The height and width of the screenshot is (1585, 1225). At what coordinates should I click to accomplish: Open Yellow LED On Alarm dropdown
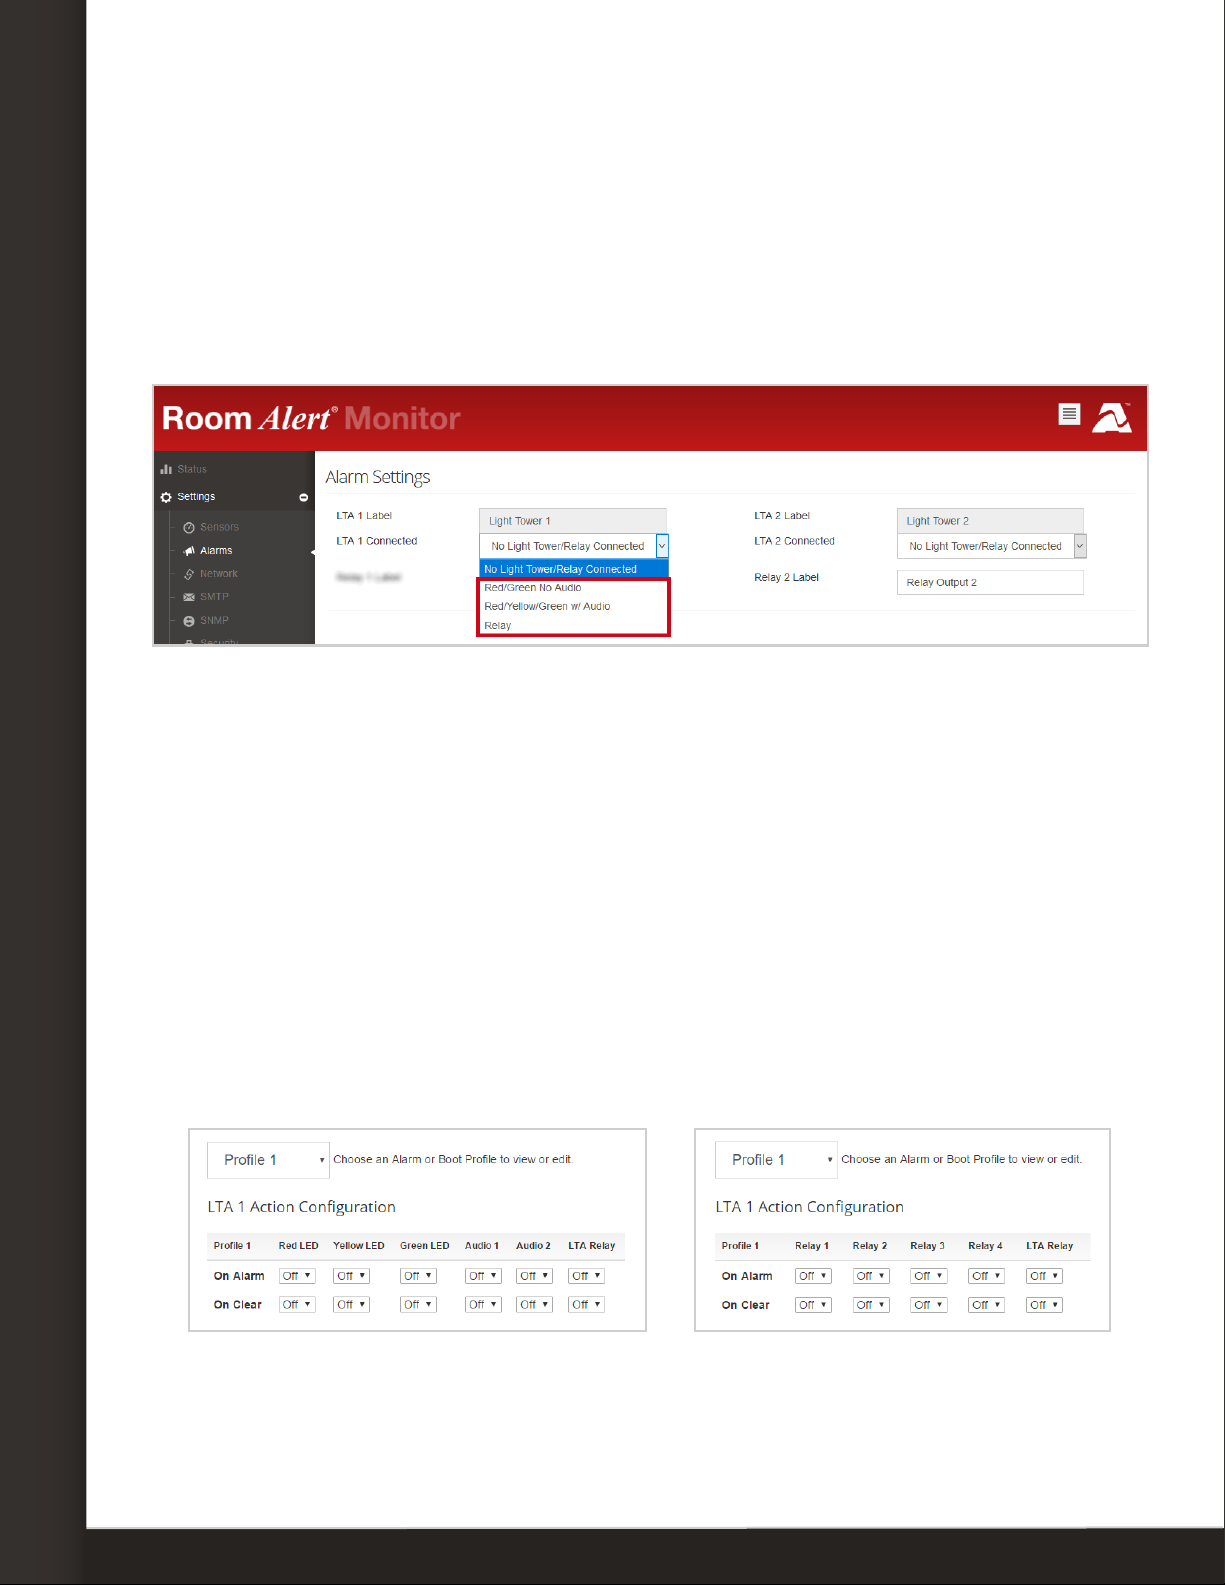[351, 1276]
